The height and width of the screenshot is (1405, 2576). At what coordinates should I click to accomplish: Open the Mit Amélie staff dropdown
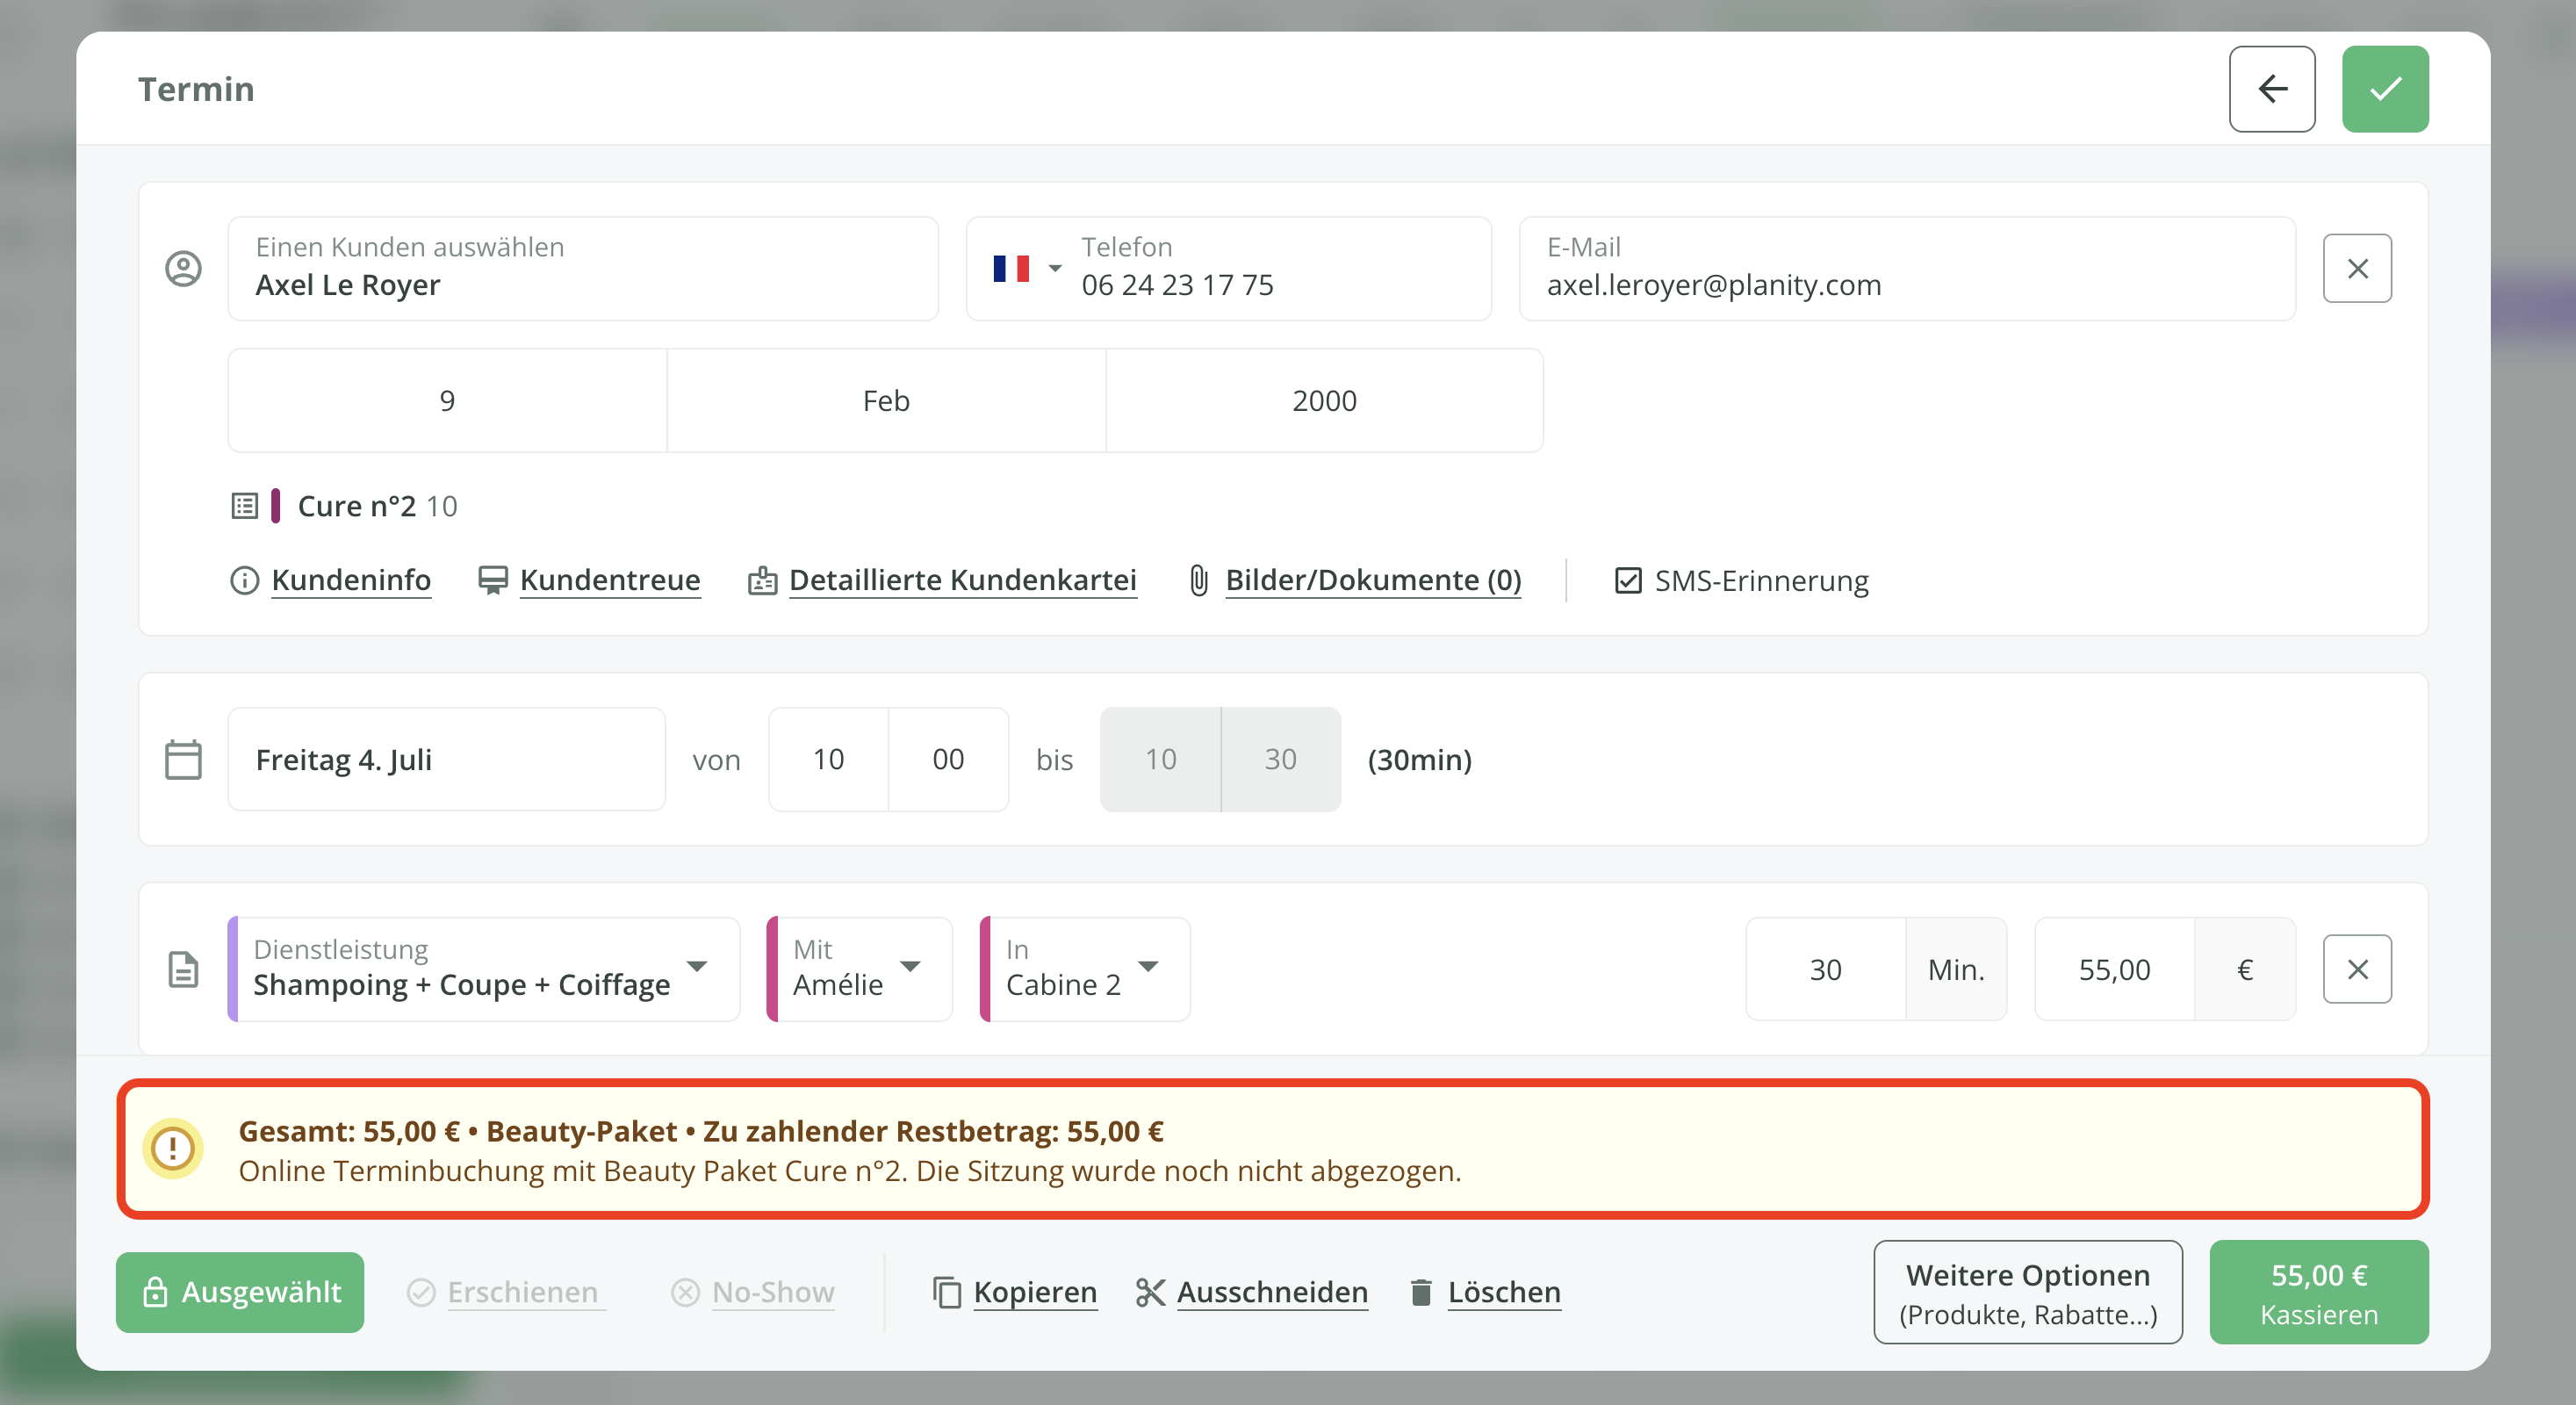[x=909, y=967]
